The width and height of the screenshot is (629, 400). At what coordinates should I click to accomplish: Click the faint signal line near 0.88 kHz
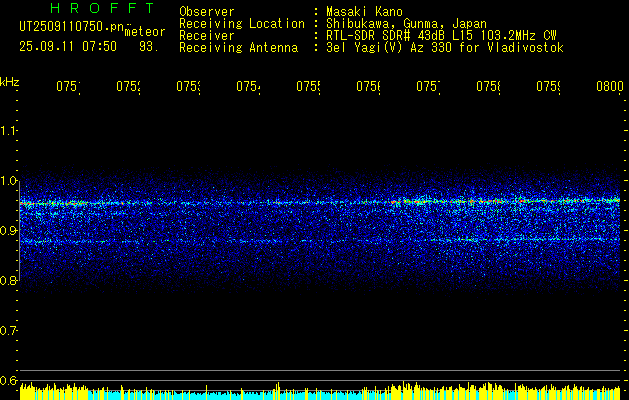click(x=321, y=240)
